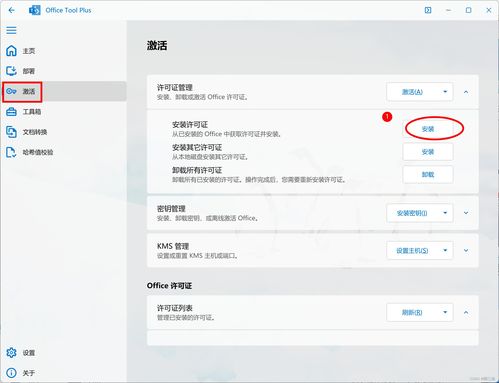This screenshot has height=383, width=499.
Task: Click the KMS 管理 heading text
Action: tap(173, 246)
